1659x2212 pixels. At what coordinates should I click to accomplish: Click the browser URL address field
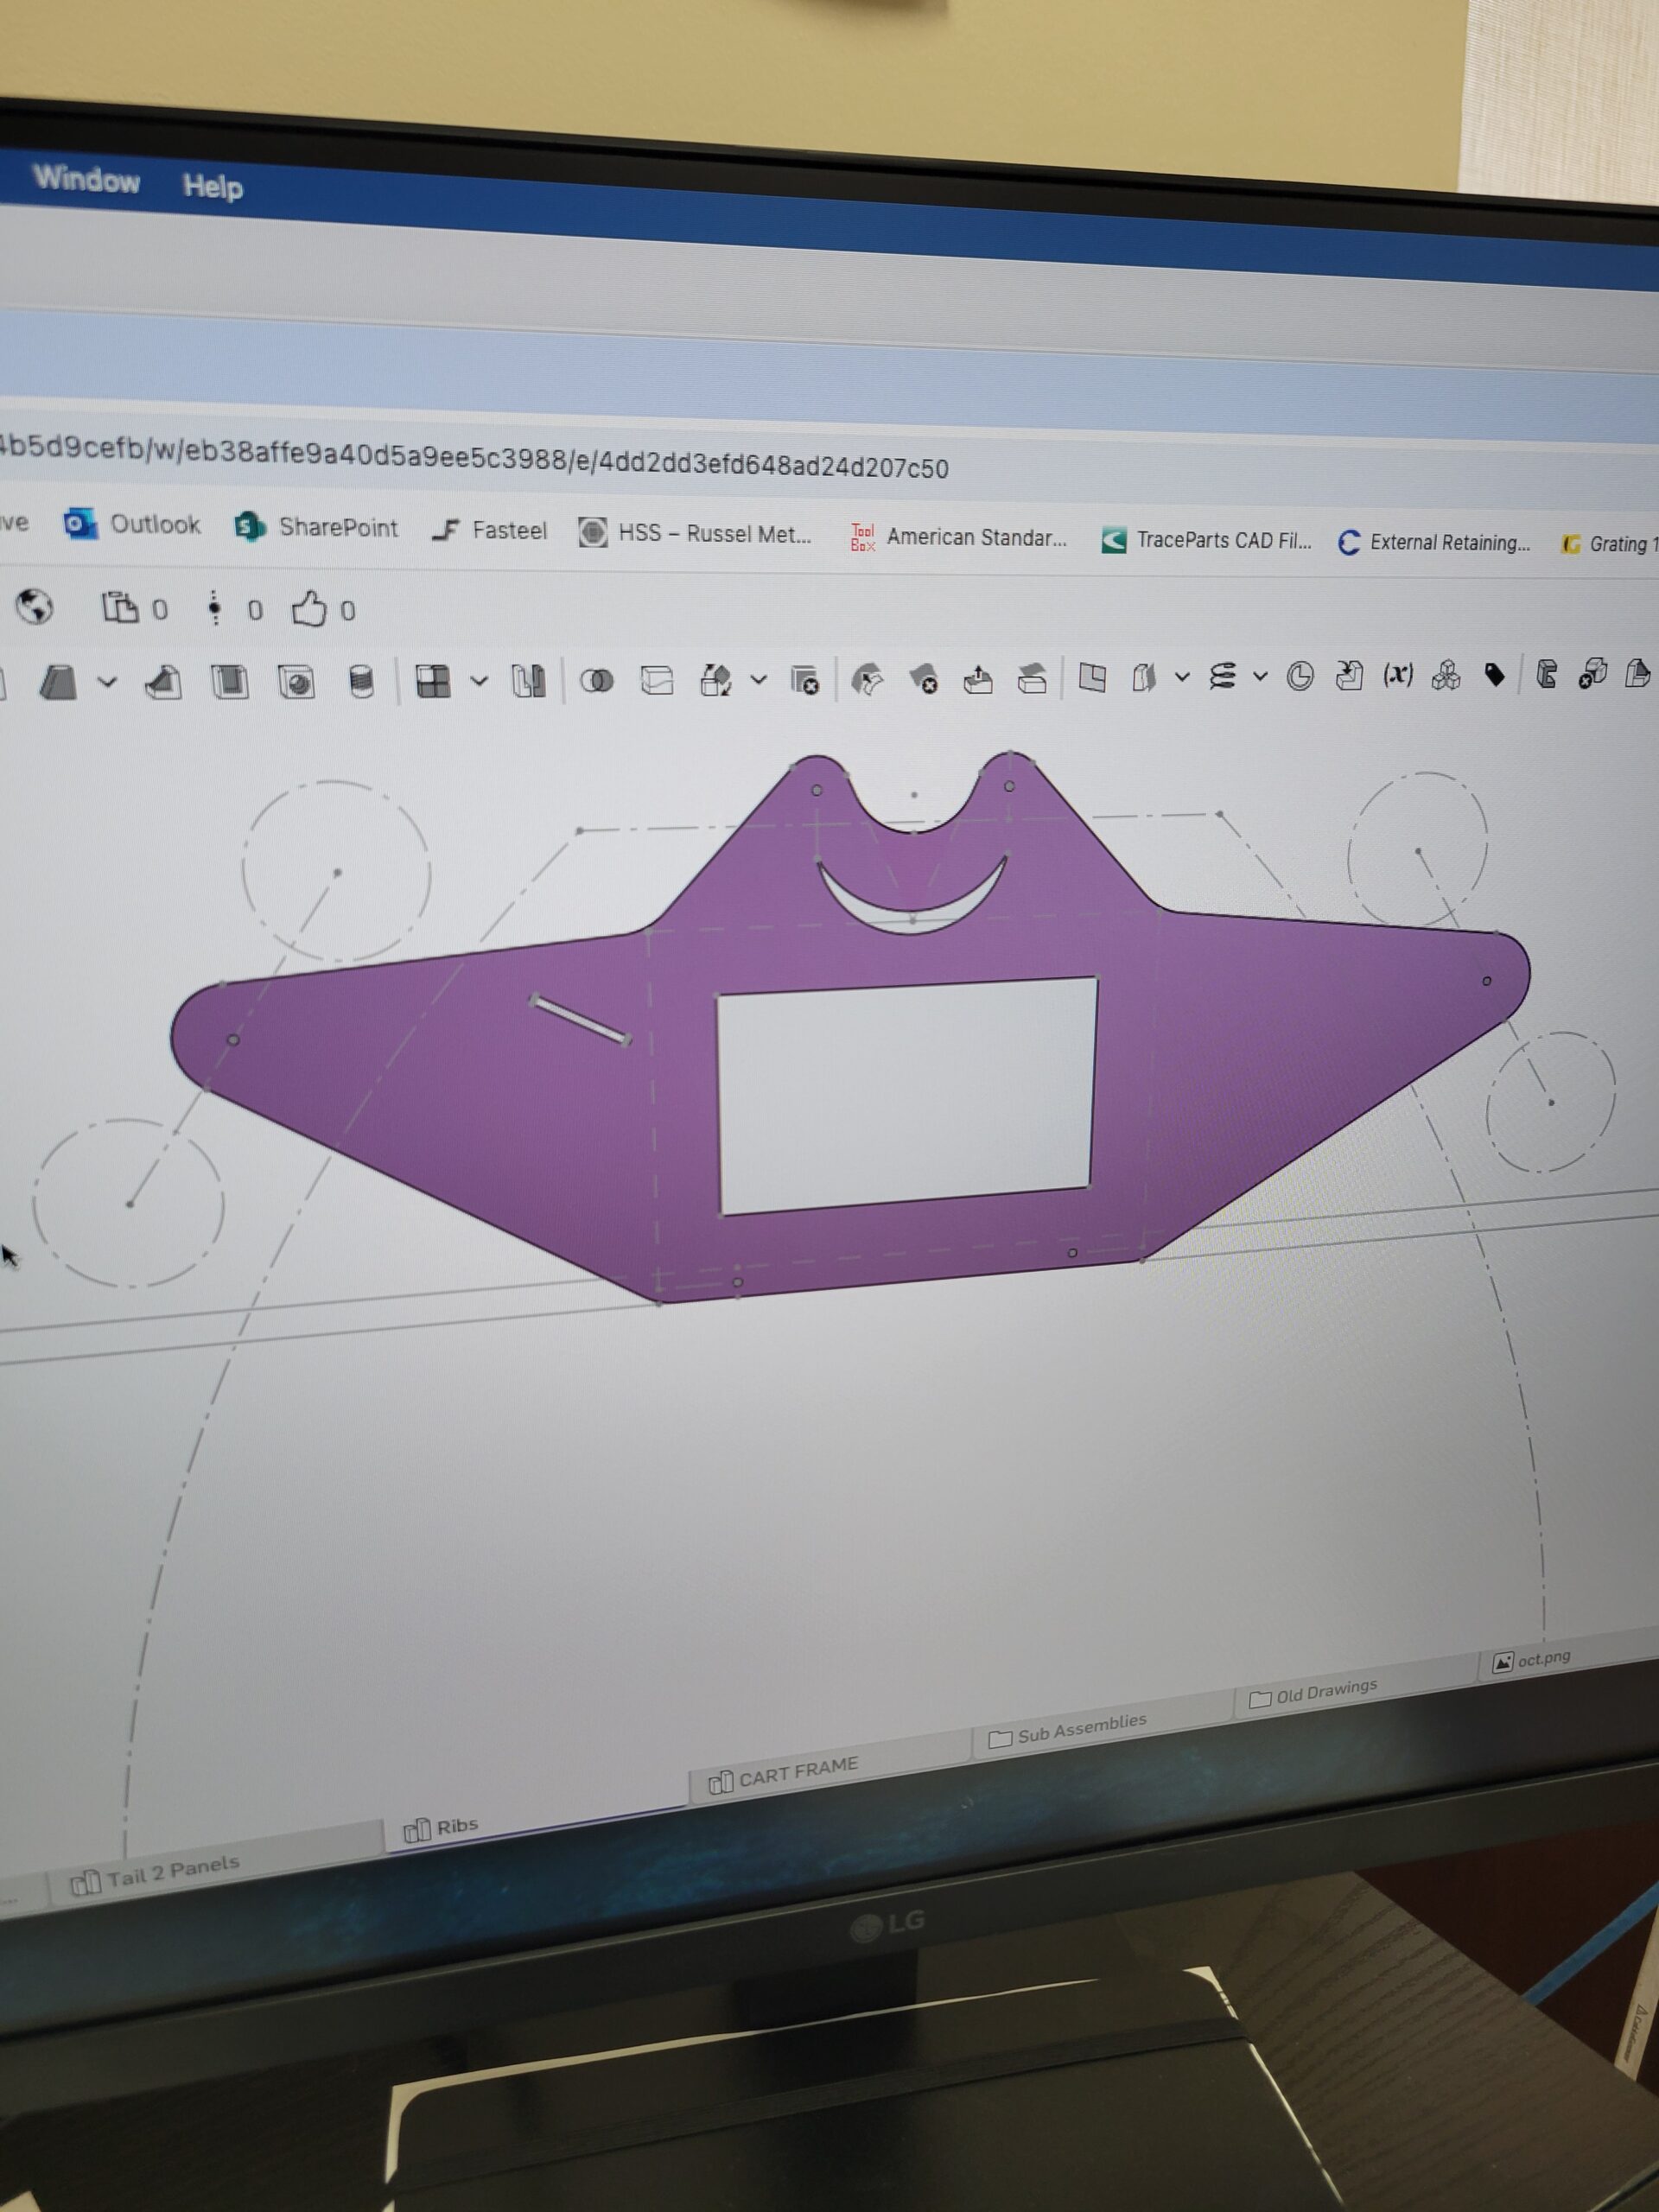(500, 459)
